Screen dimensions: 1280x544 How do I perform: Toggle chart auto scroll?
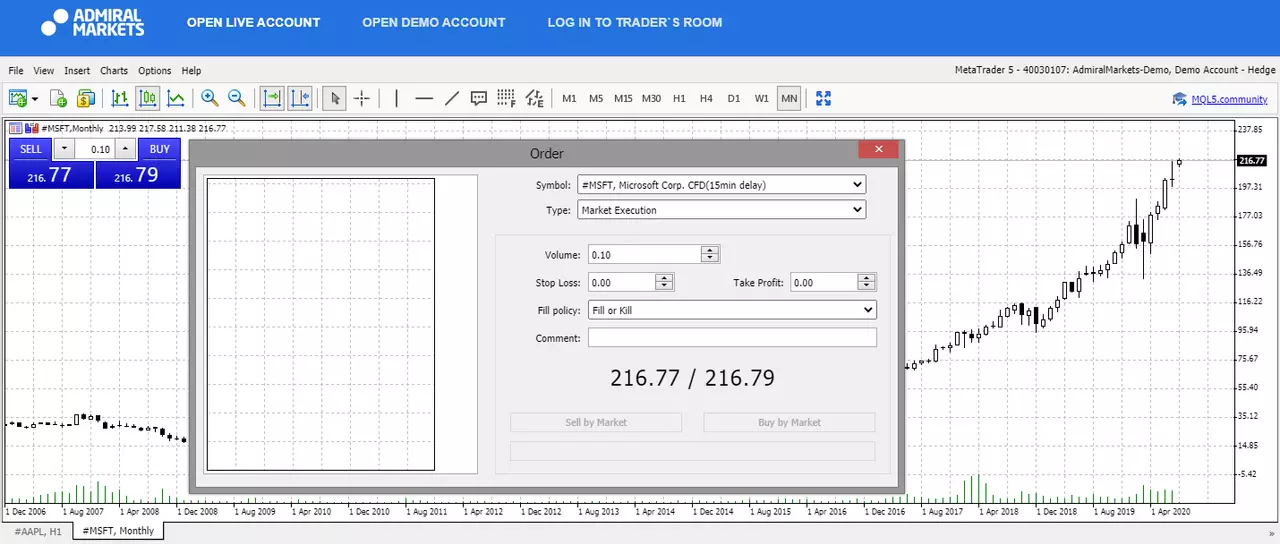272,98
